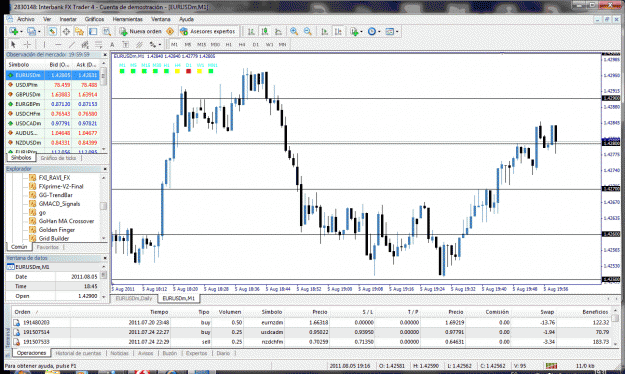Close the Ventana de datos panel

pos(105,258)
